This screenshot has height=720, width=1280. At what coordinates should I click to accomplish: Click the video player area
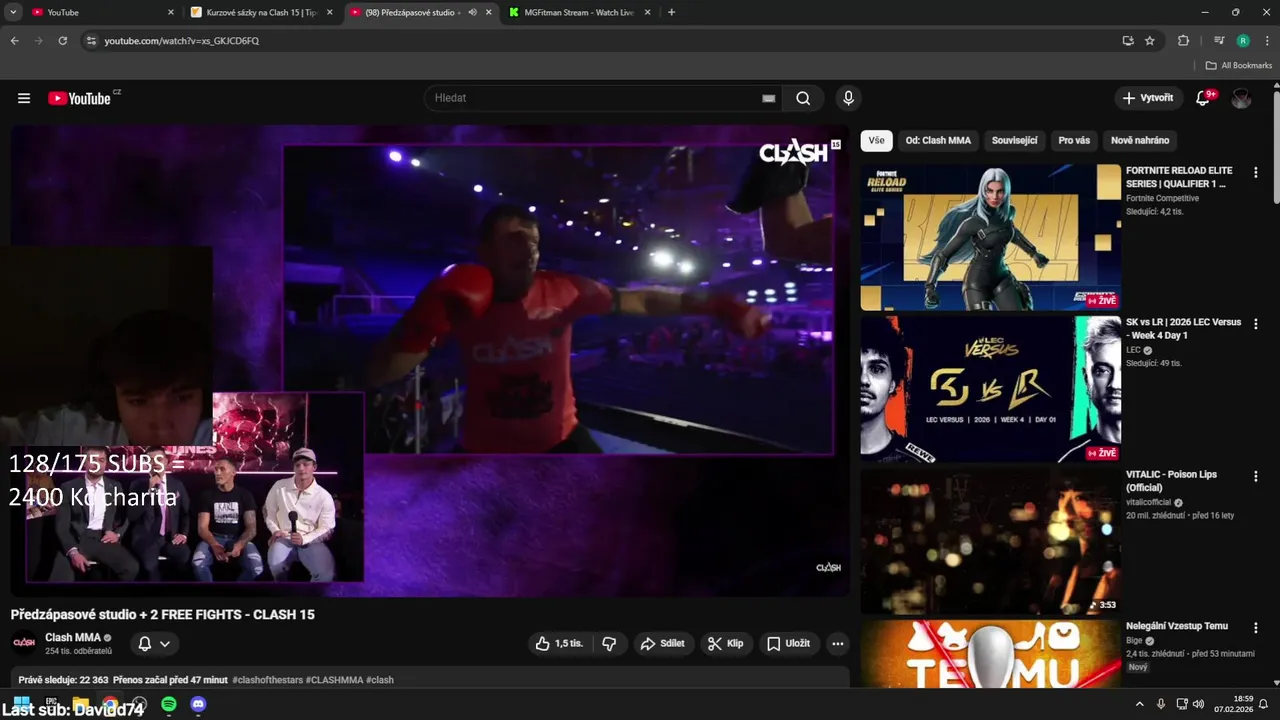(x=430, y=360)
